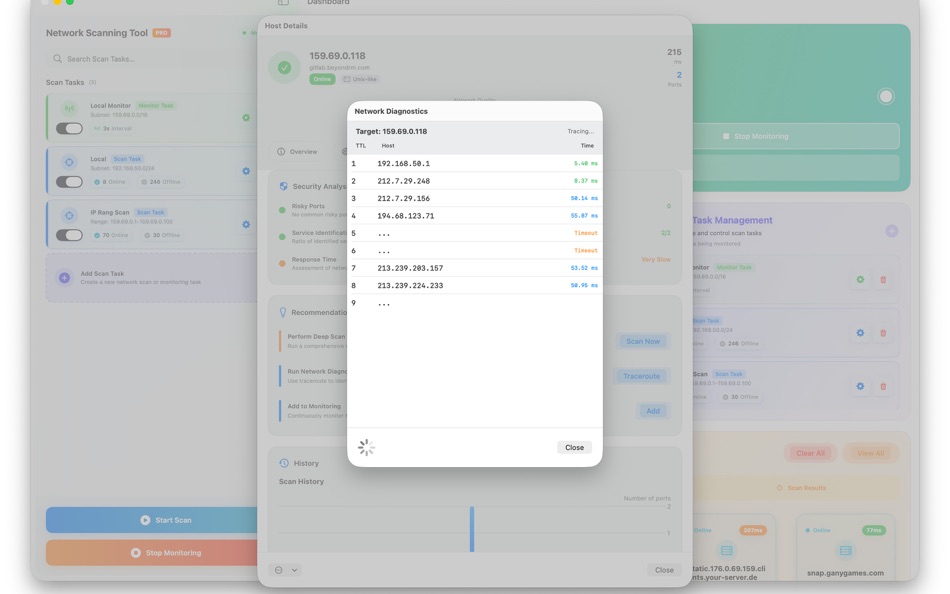Click the Scan Results label
This screenshot has width=950, height=594.
tap(806, 488)
